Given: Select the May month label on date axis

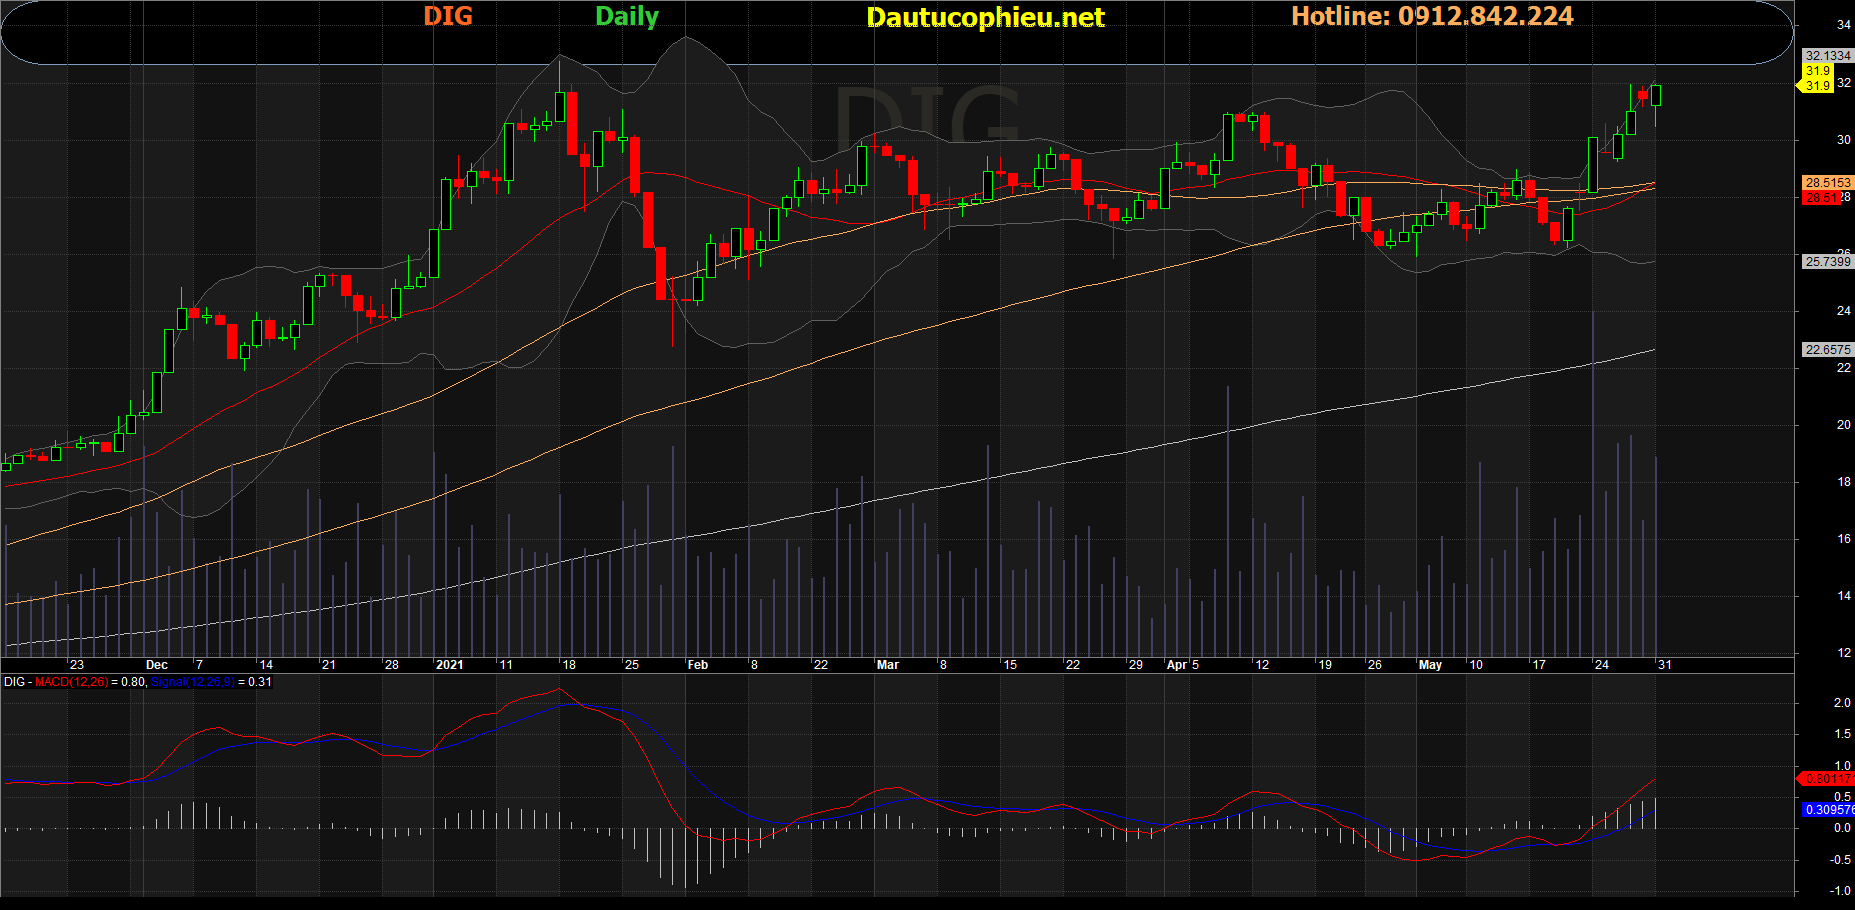Looking at the screenshot, I should [1430, 665].
